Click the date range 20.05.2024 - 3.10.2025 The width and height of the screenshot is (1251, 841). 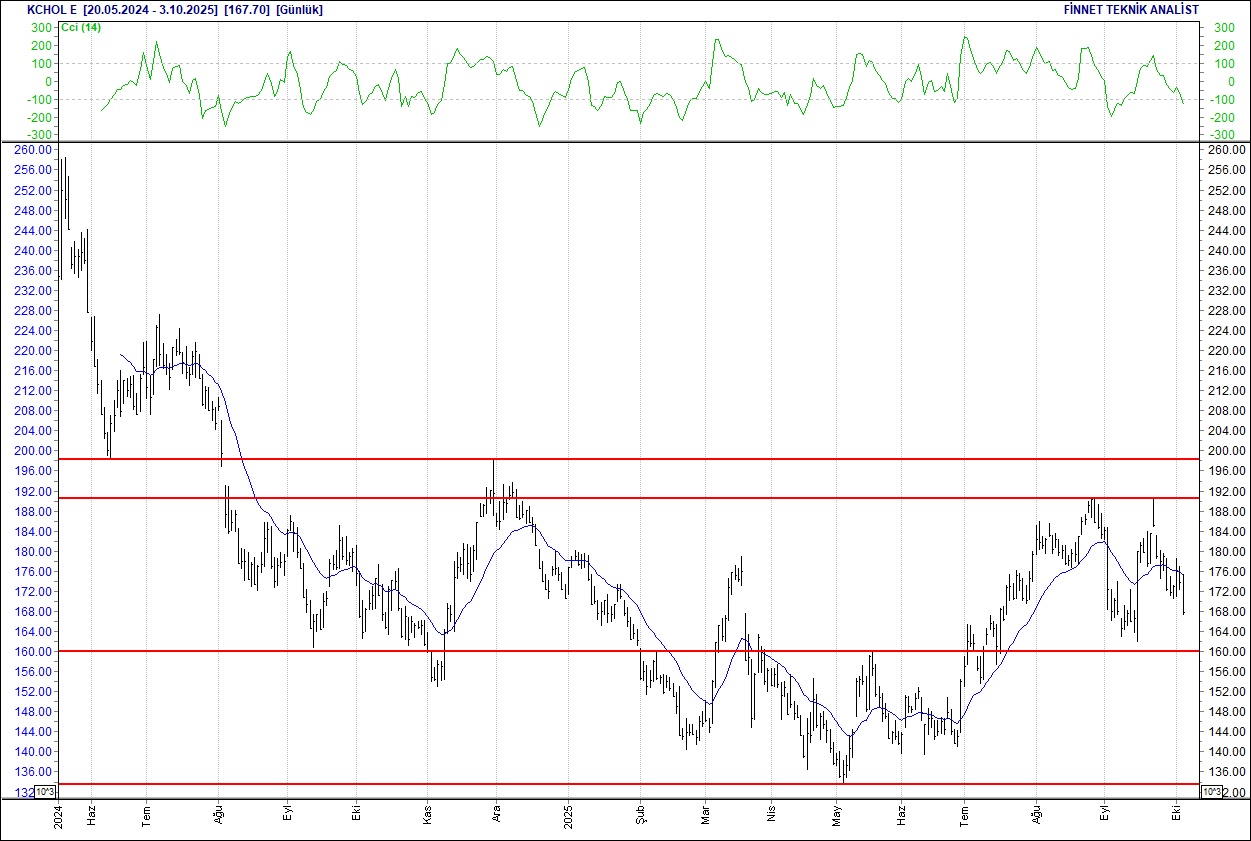151,10
